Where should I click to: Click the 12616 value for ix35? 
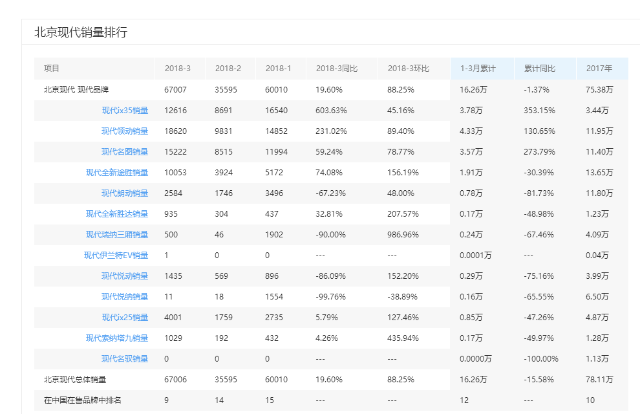(x=176, y=110)
